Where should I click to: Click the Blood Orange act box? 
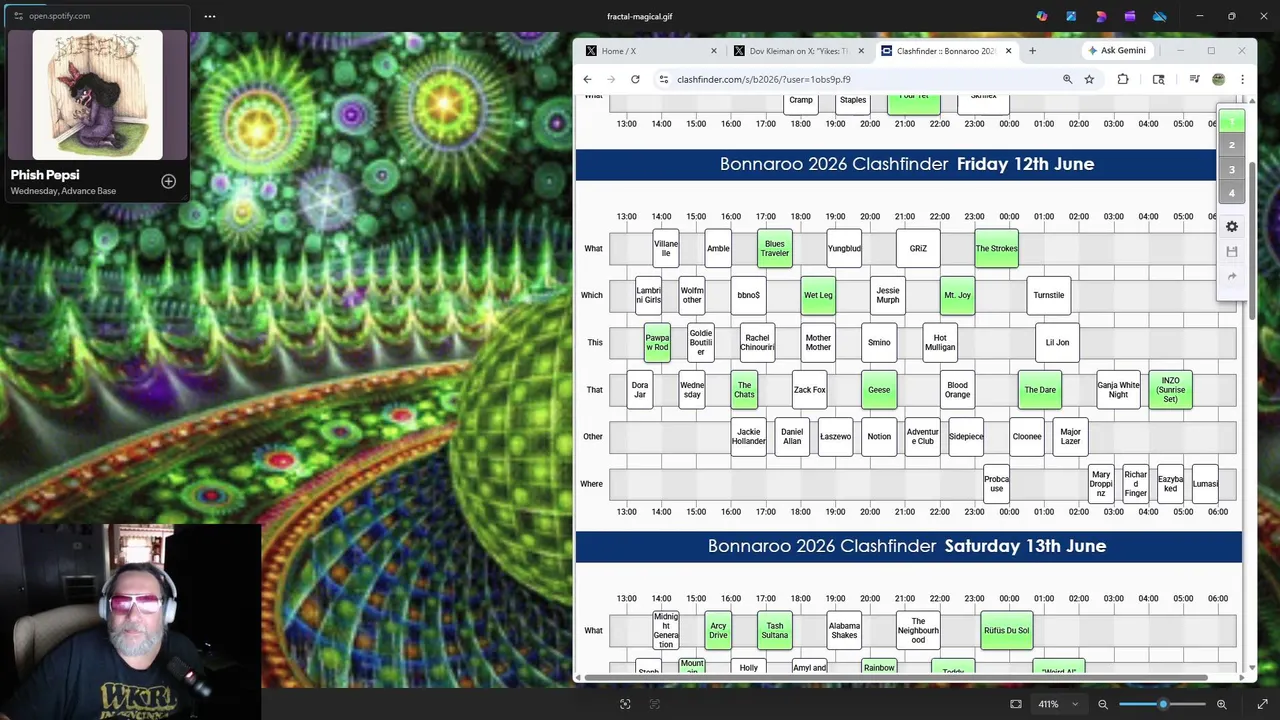(957, 390)
